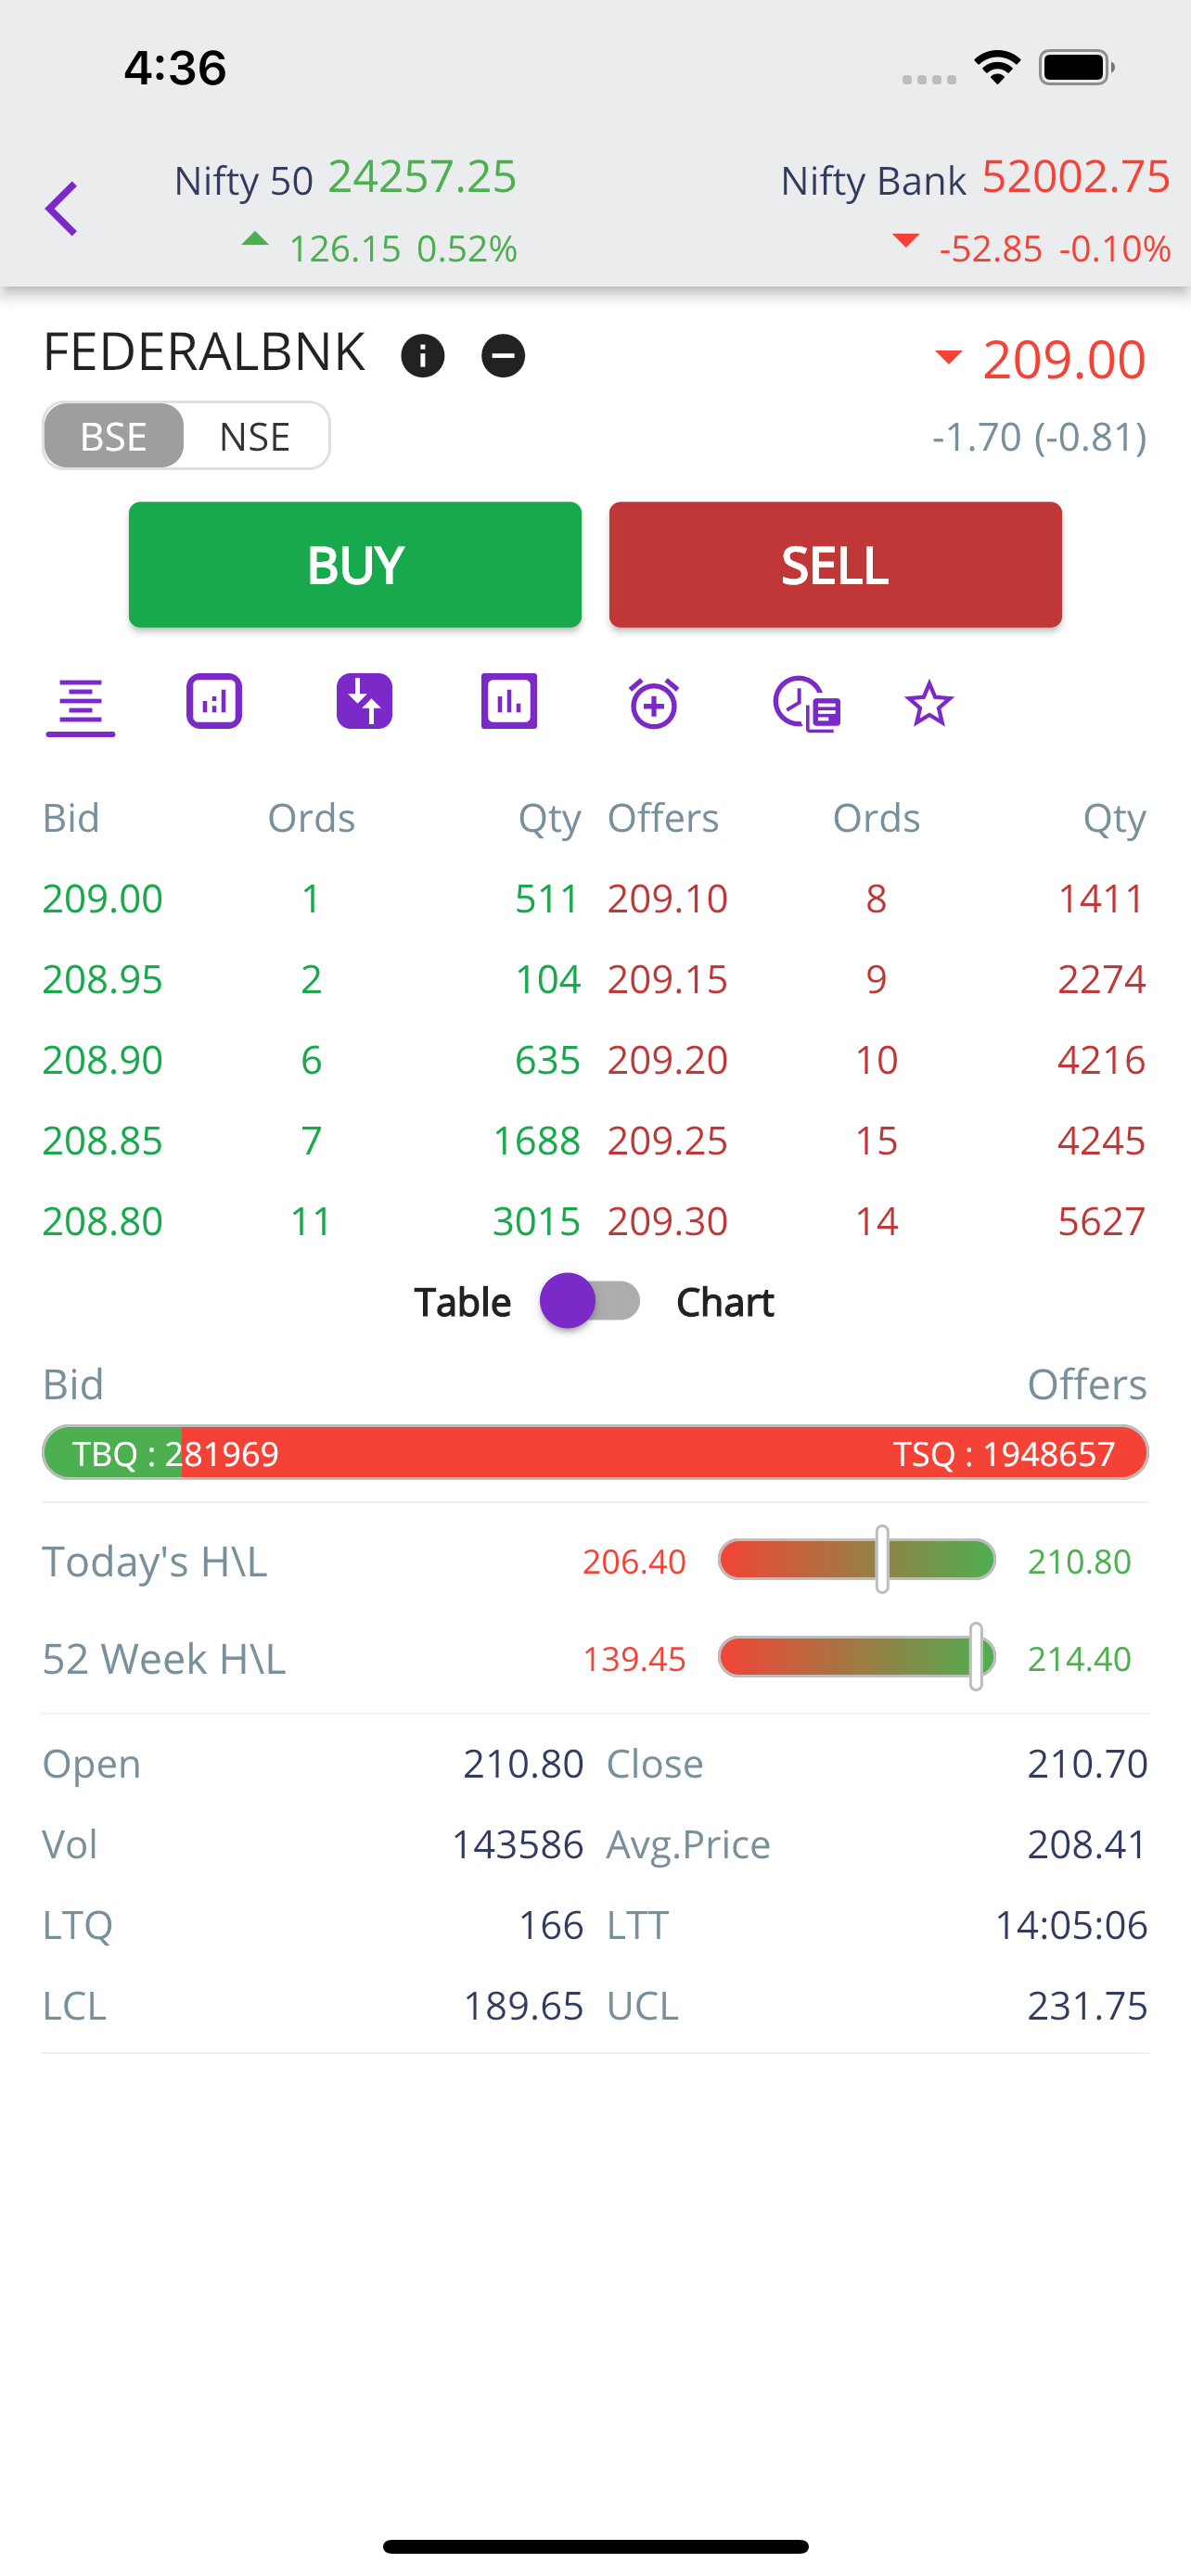Tap the Wi-Fi status icon
Screen dimensions: 1191x2576
coord(997,68)
